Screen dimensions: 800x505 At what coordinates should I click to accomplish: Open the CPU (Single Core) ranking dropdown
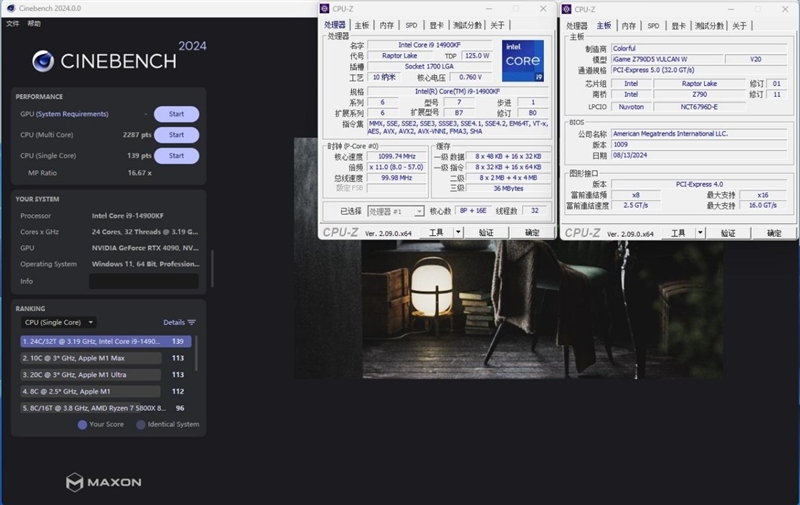pos(59,322)
